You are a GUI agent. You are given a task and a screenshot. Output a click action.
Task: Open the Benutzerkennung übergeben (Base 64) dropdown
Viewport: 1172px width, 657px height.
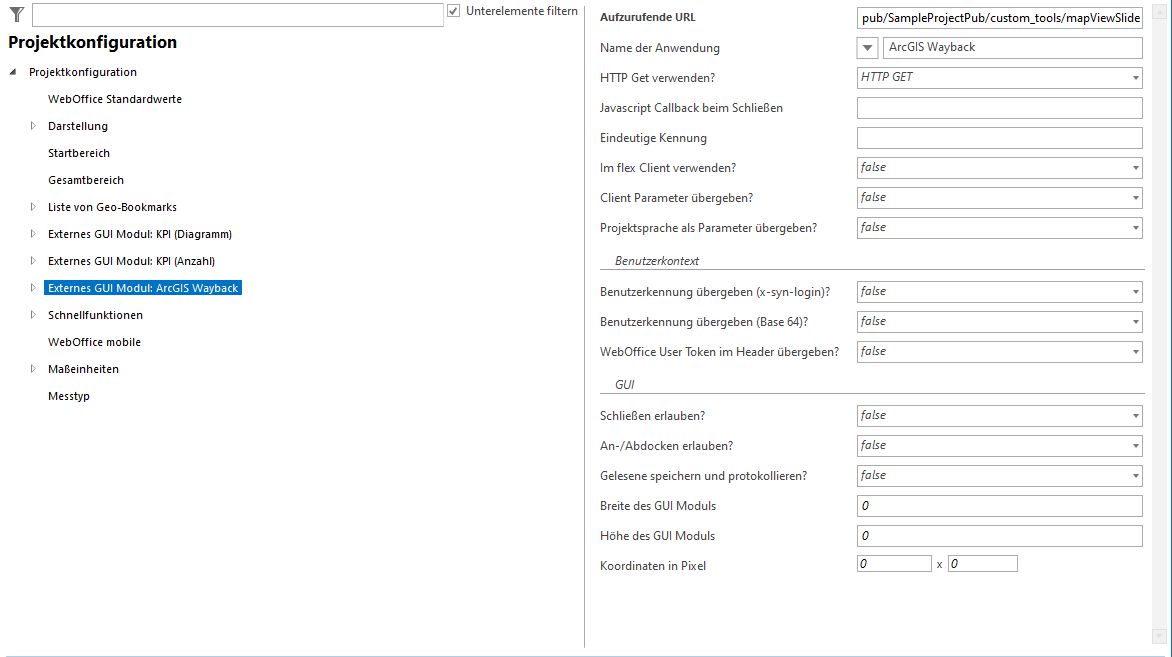(1135, 321)
